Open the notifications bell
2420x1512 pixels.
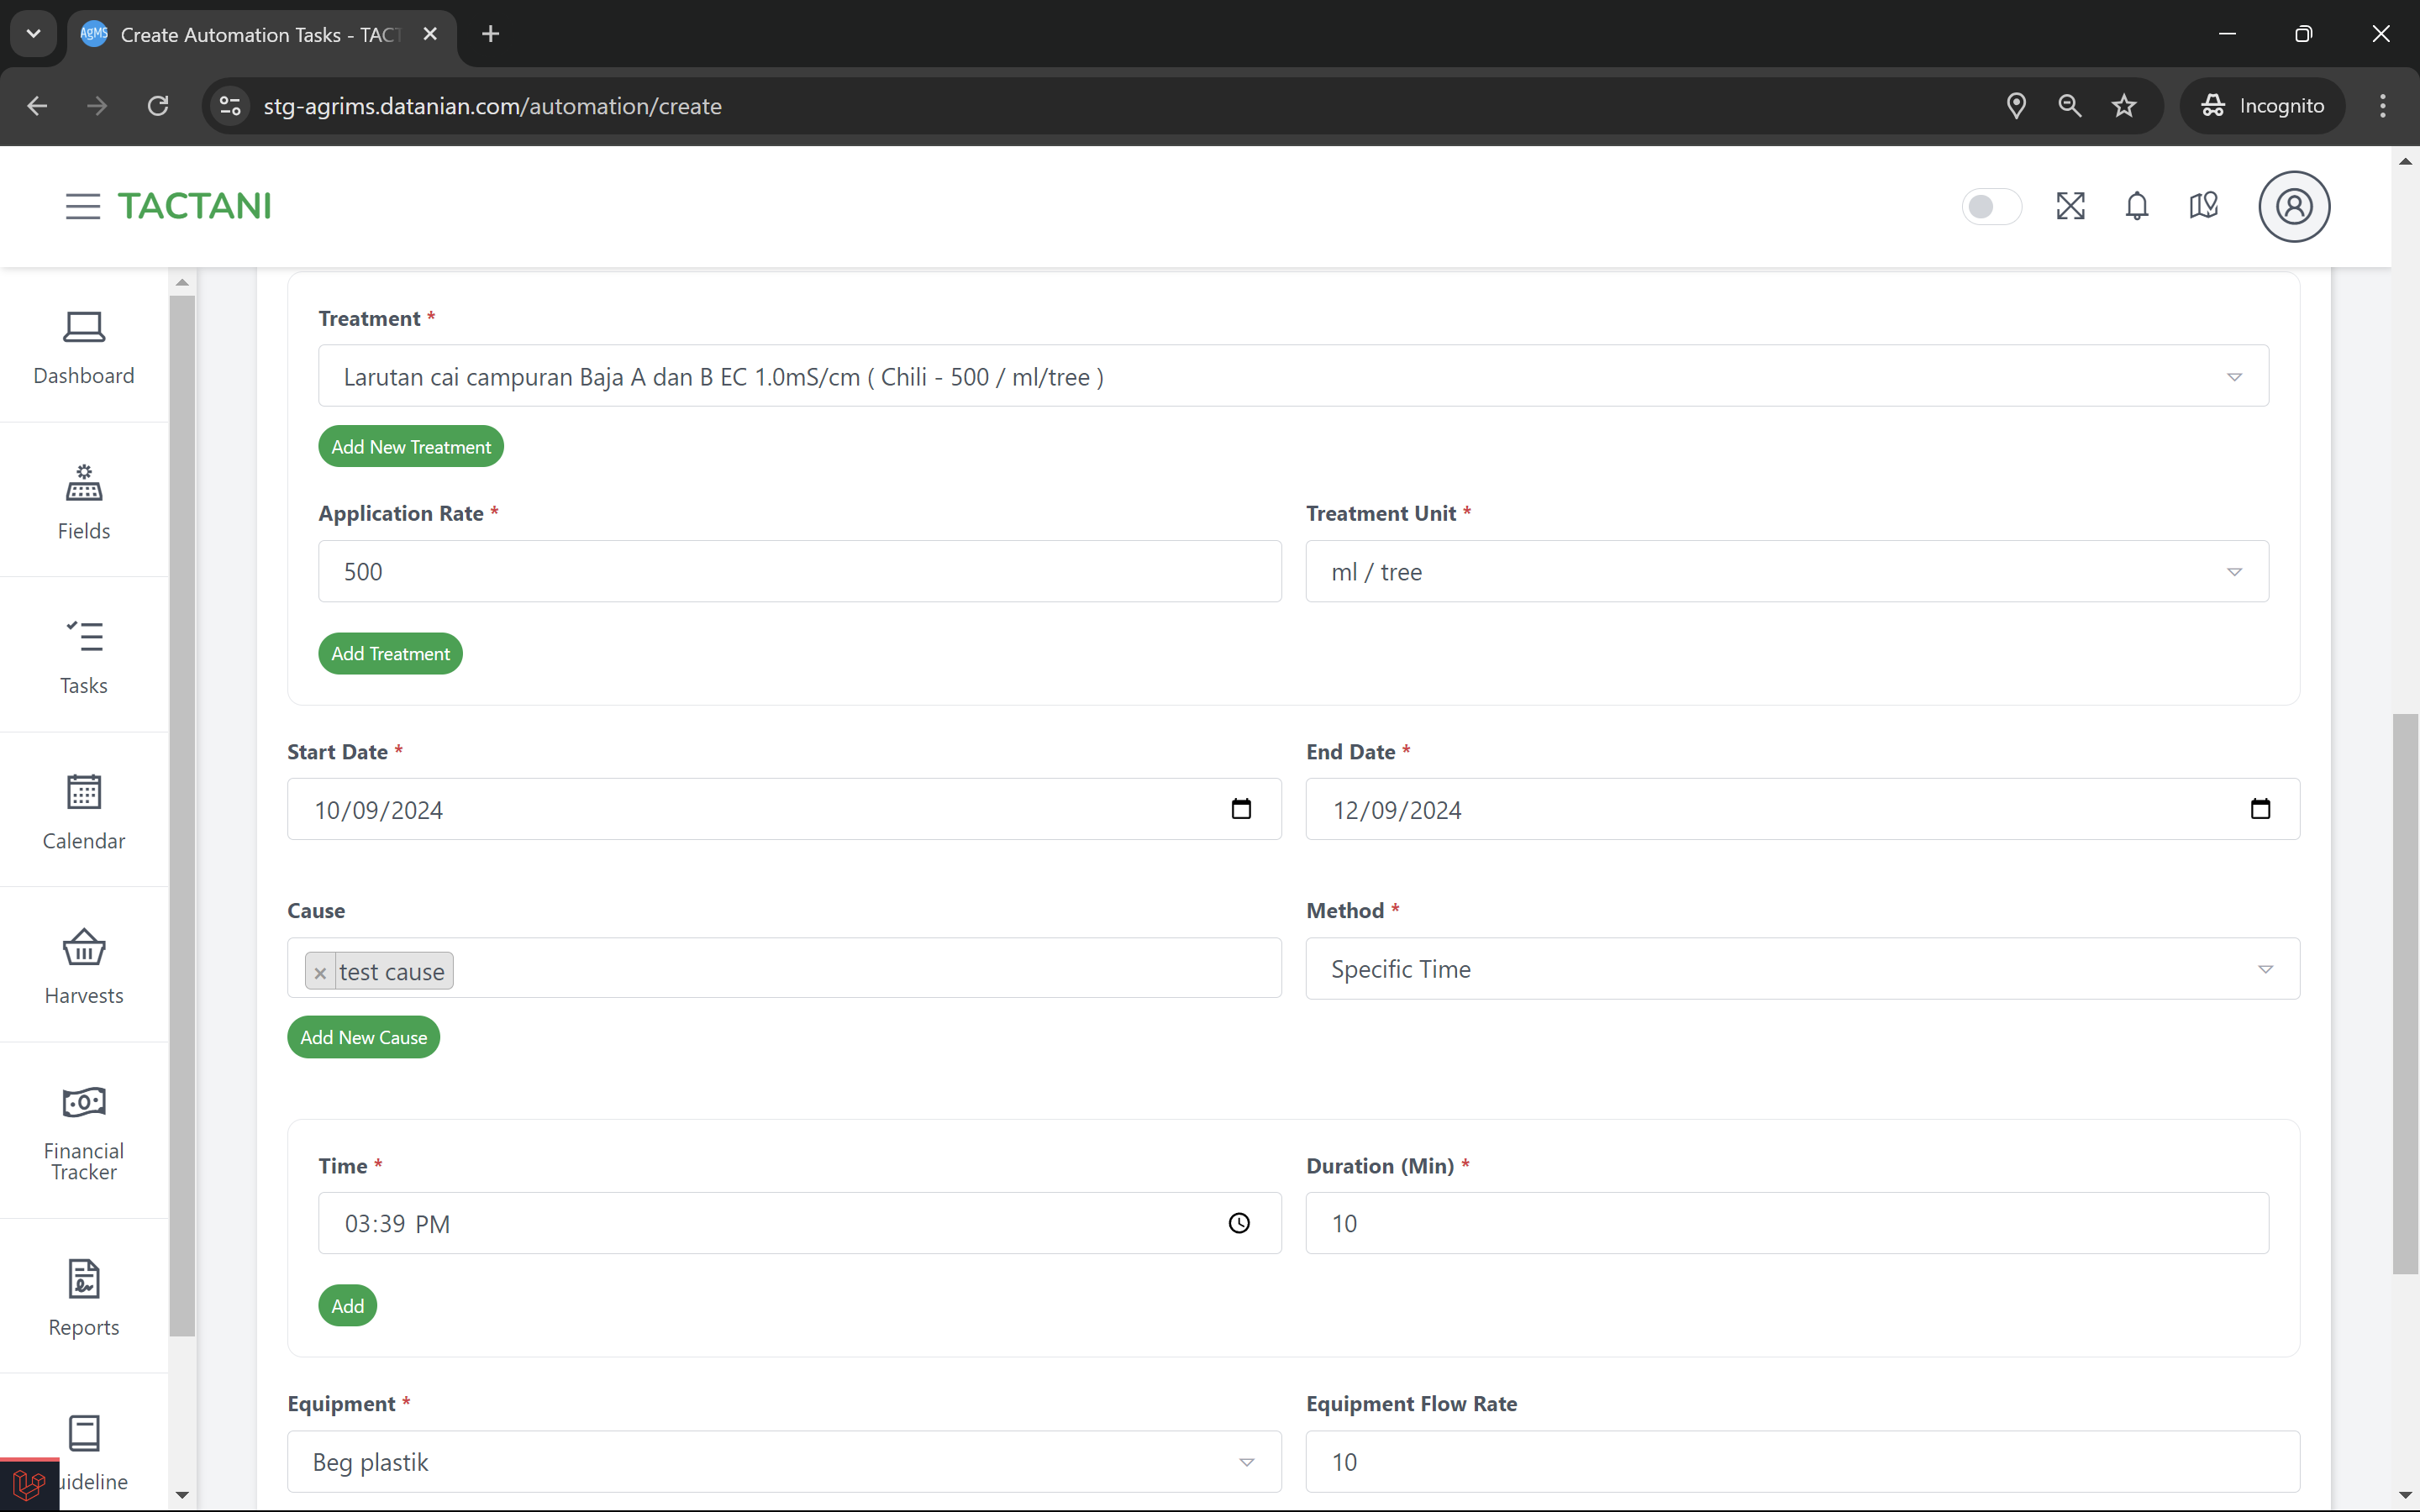point(2137,206)
